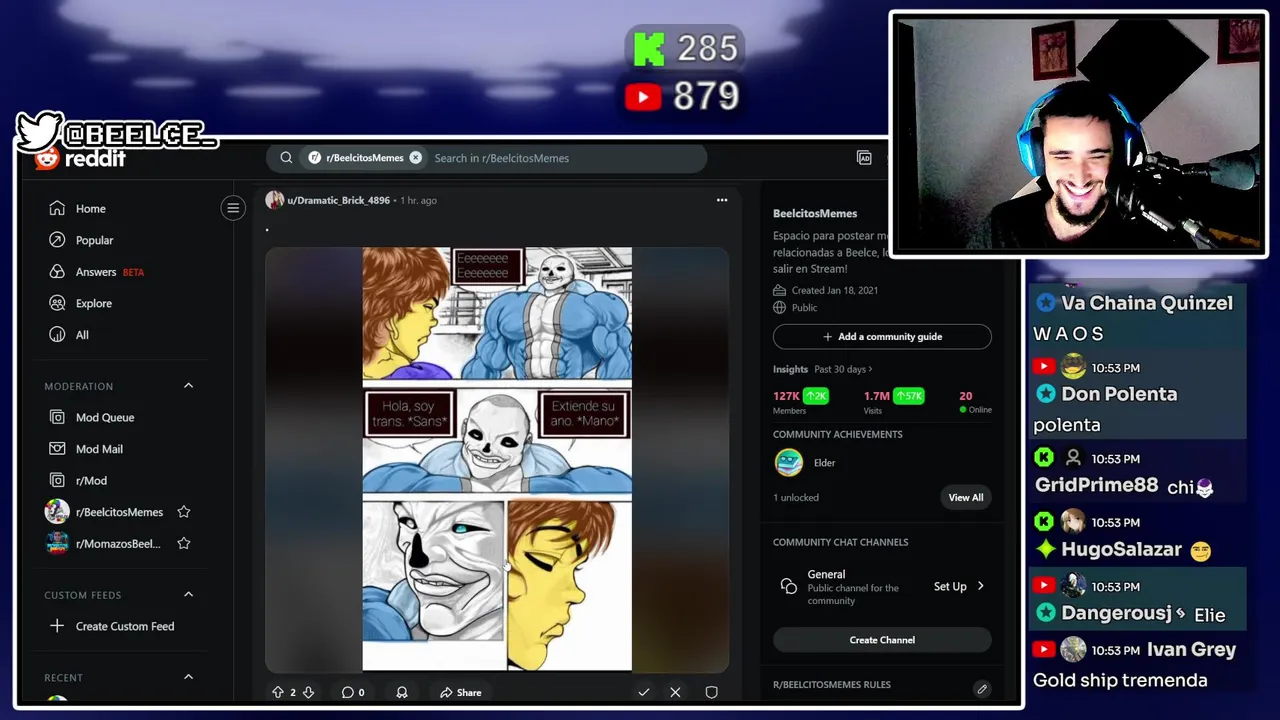Create a custom feed

pyautogui.click(x=125, y=626)
